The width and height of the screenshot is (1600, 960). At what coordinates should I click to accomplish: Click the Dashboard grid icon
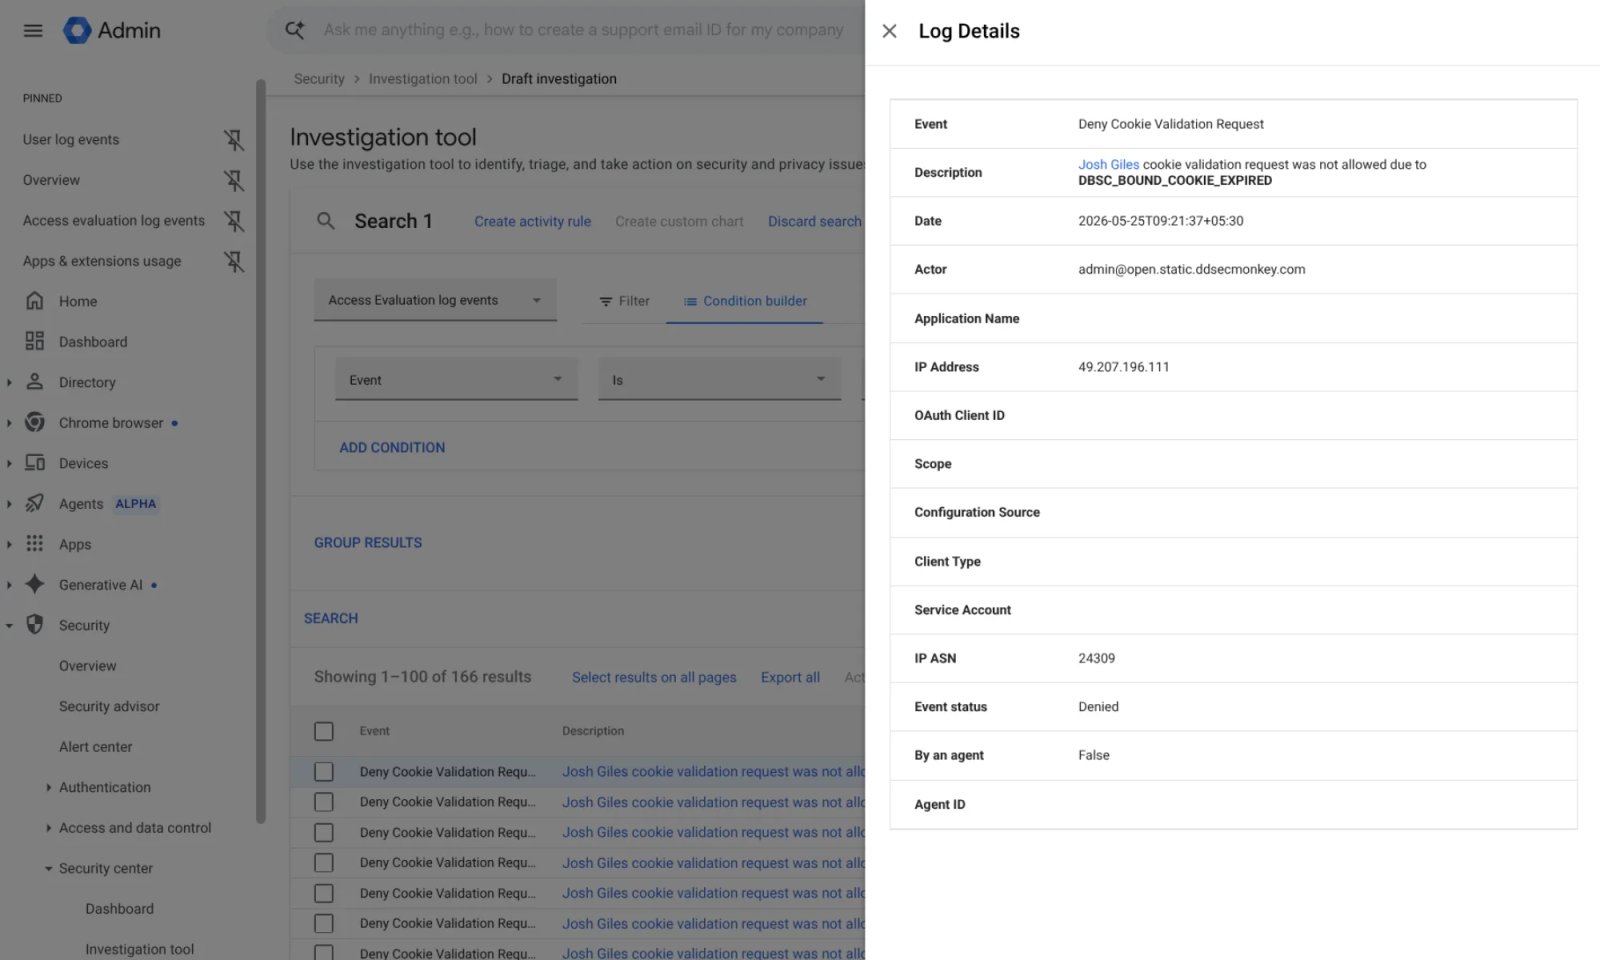[35, 342]
